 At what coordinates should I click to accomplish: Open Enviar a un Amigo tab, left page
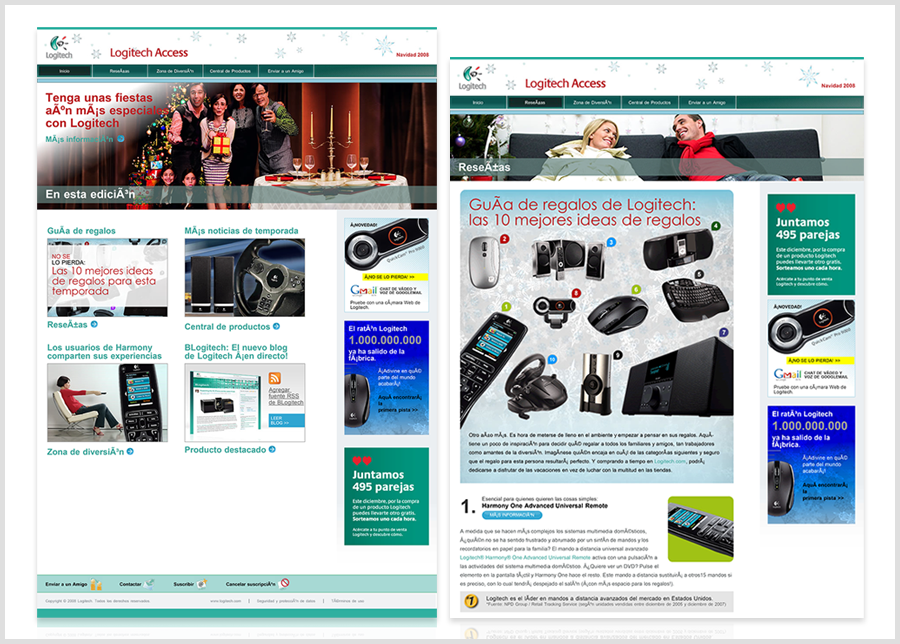click(285, 71)
